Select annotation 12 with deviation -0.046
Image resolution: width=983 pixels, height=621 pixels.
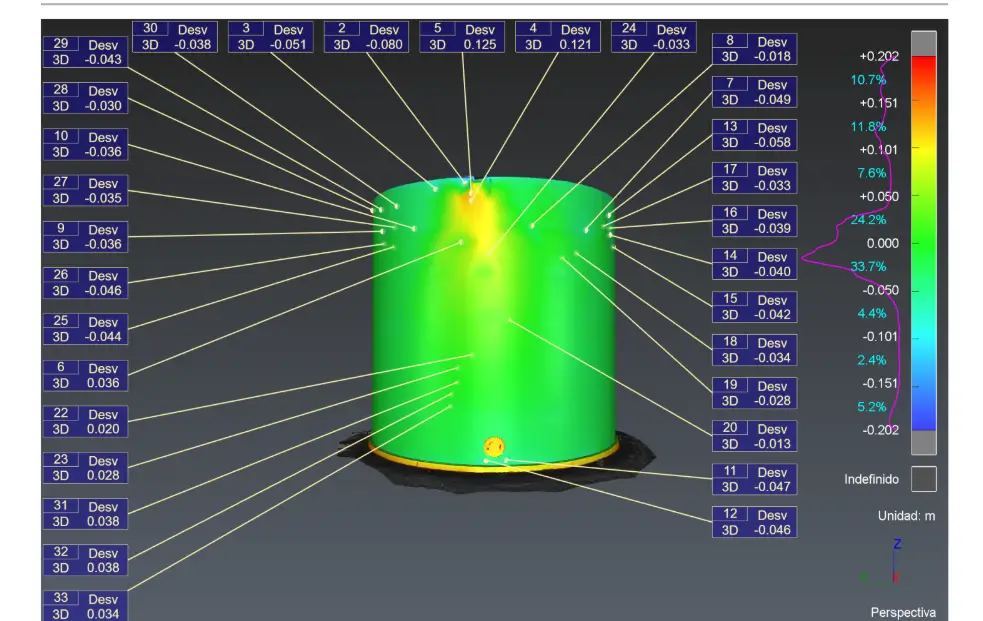click(x=754, y=522)
